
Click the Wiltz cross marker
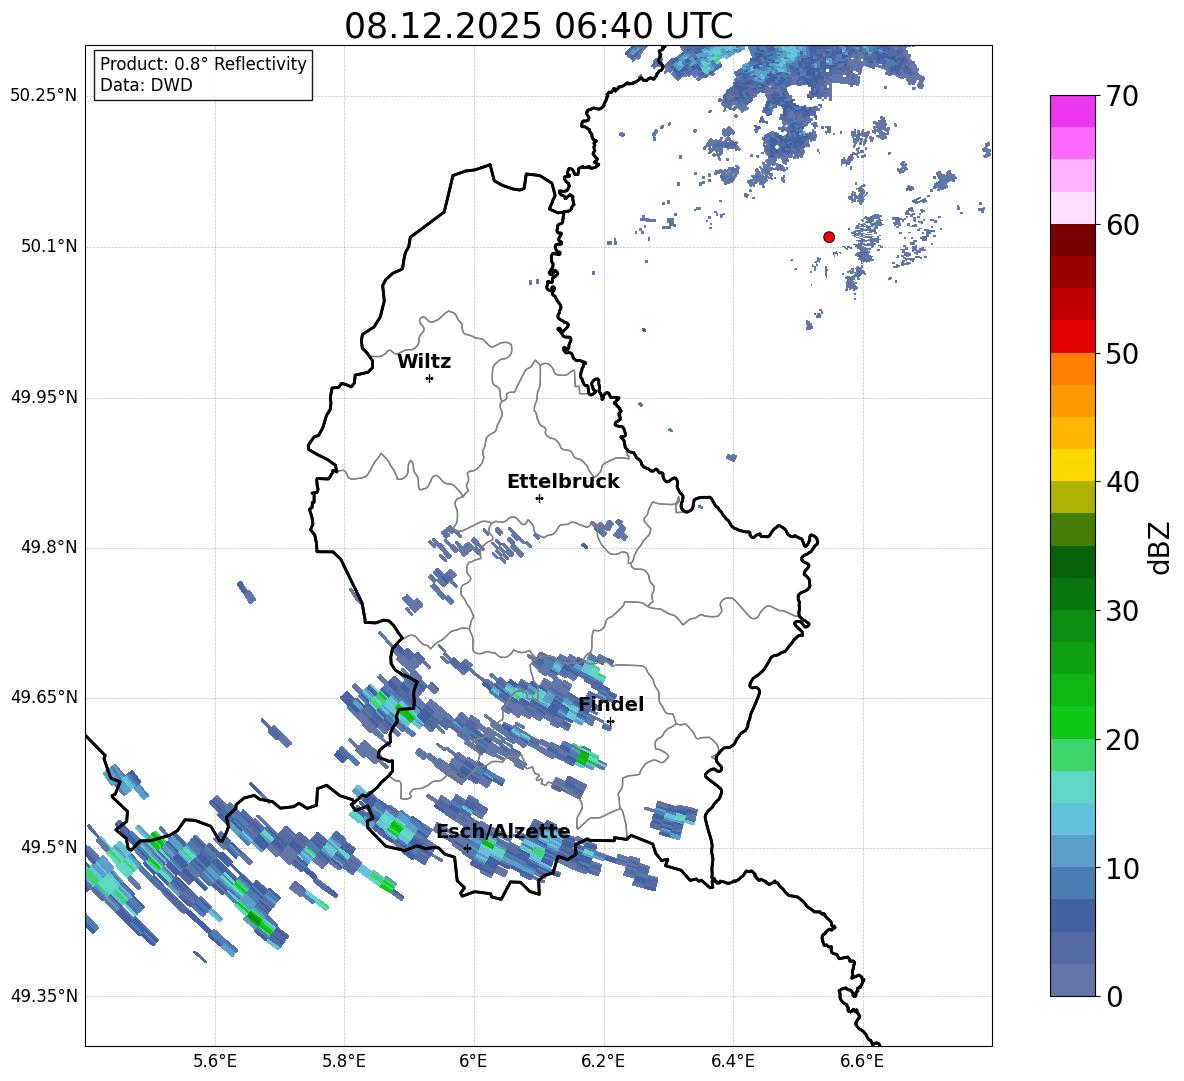pos(430,378)
